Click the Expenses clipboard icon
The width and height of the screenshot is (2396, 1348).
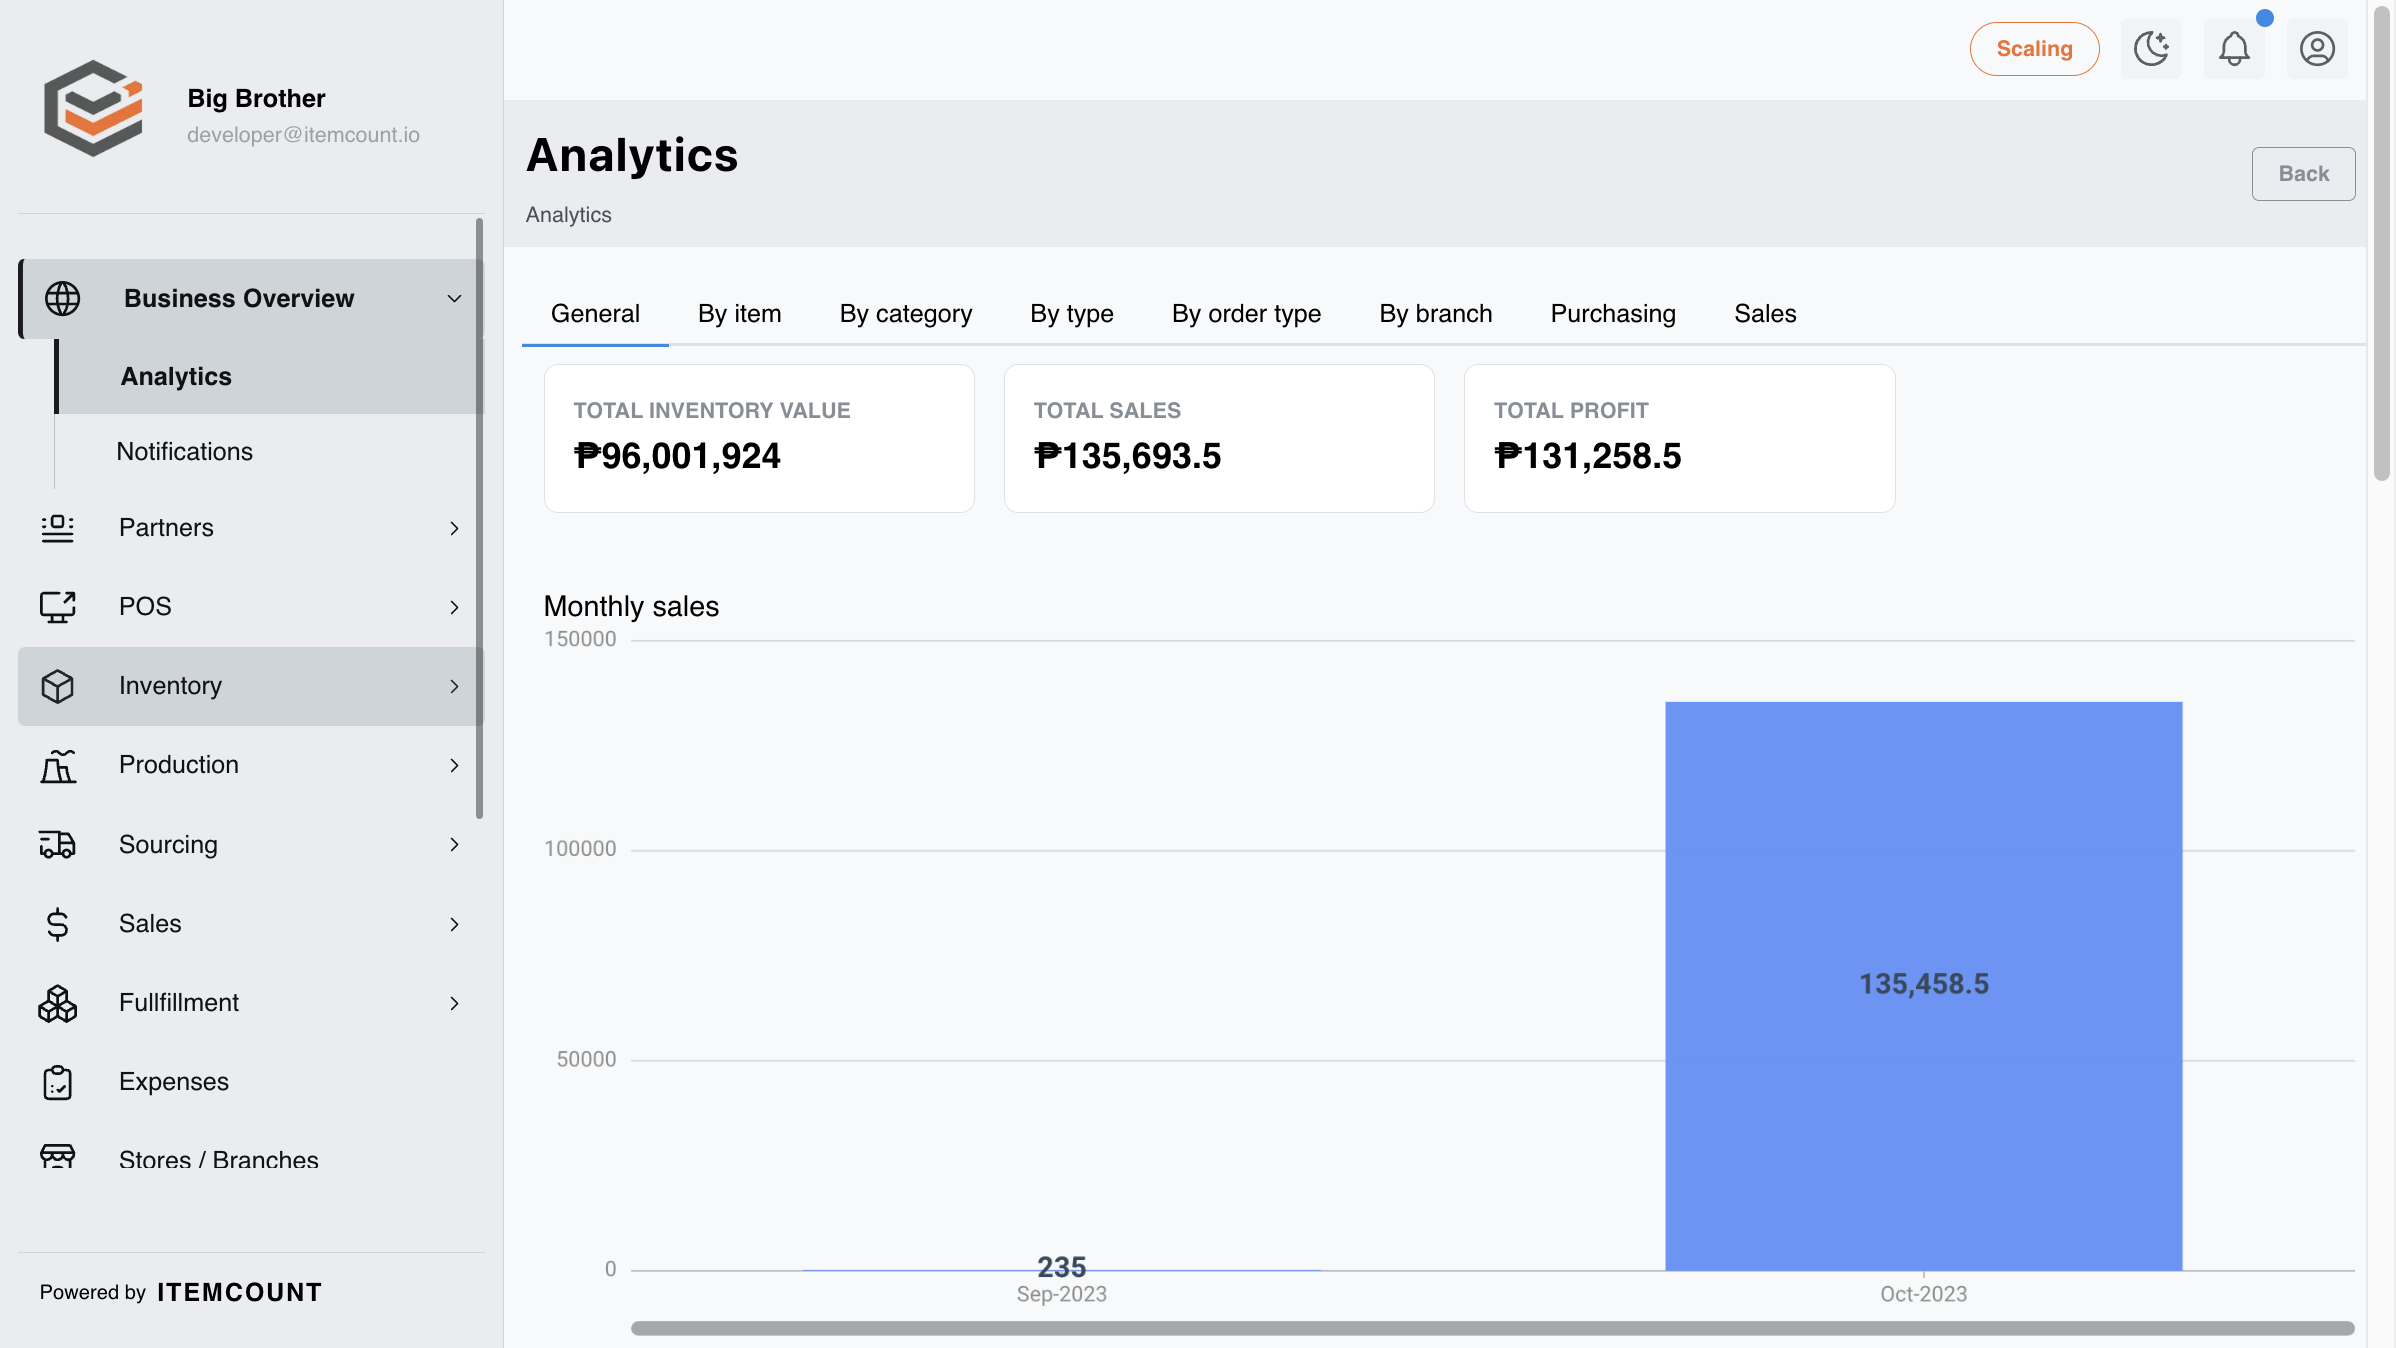(58, 1082)
